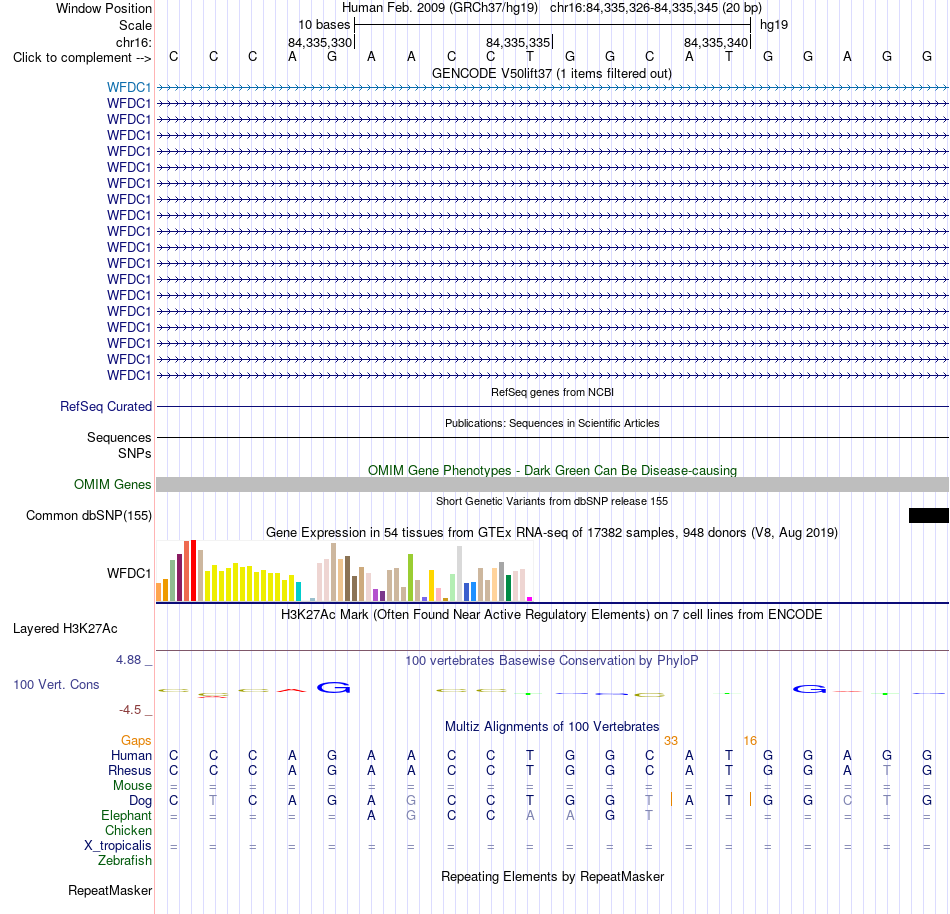The width and height of the screenshot is (950, 914).
Task: Select the 'Elephant' species row label
Action: [x=126, y=815]
